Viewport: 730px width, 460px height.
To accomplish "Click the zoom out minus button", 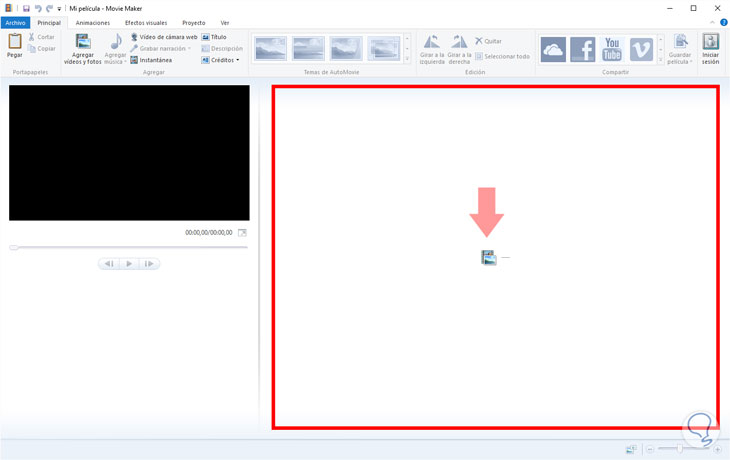I will pos(650,449).
